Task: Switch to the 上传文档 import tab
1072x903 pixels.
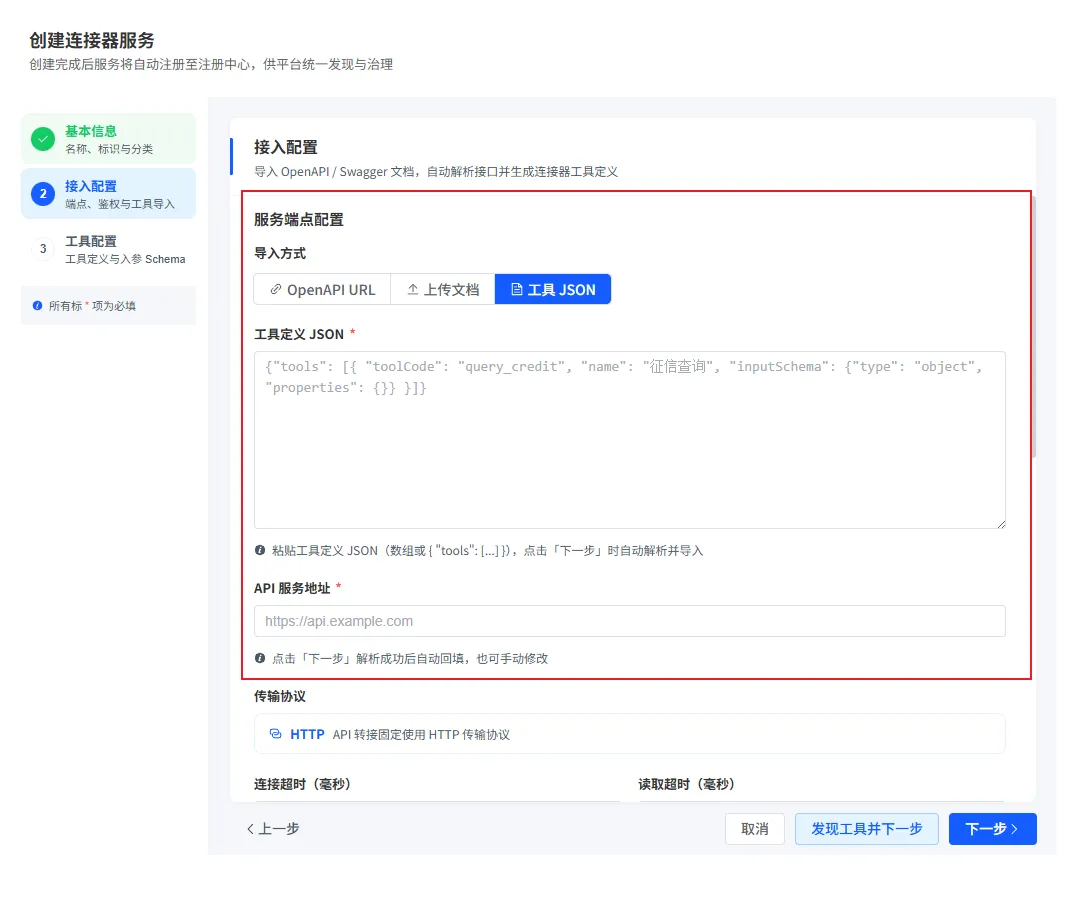Action: pos(442,289)
